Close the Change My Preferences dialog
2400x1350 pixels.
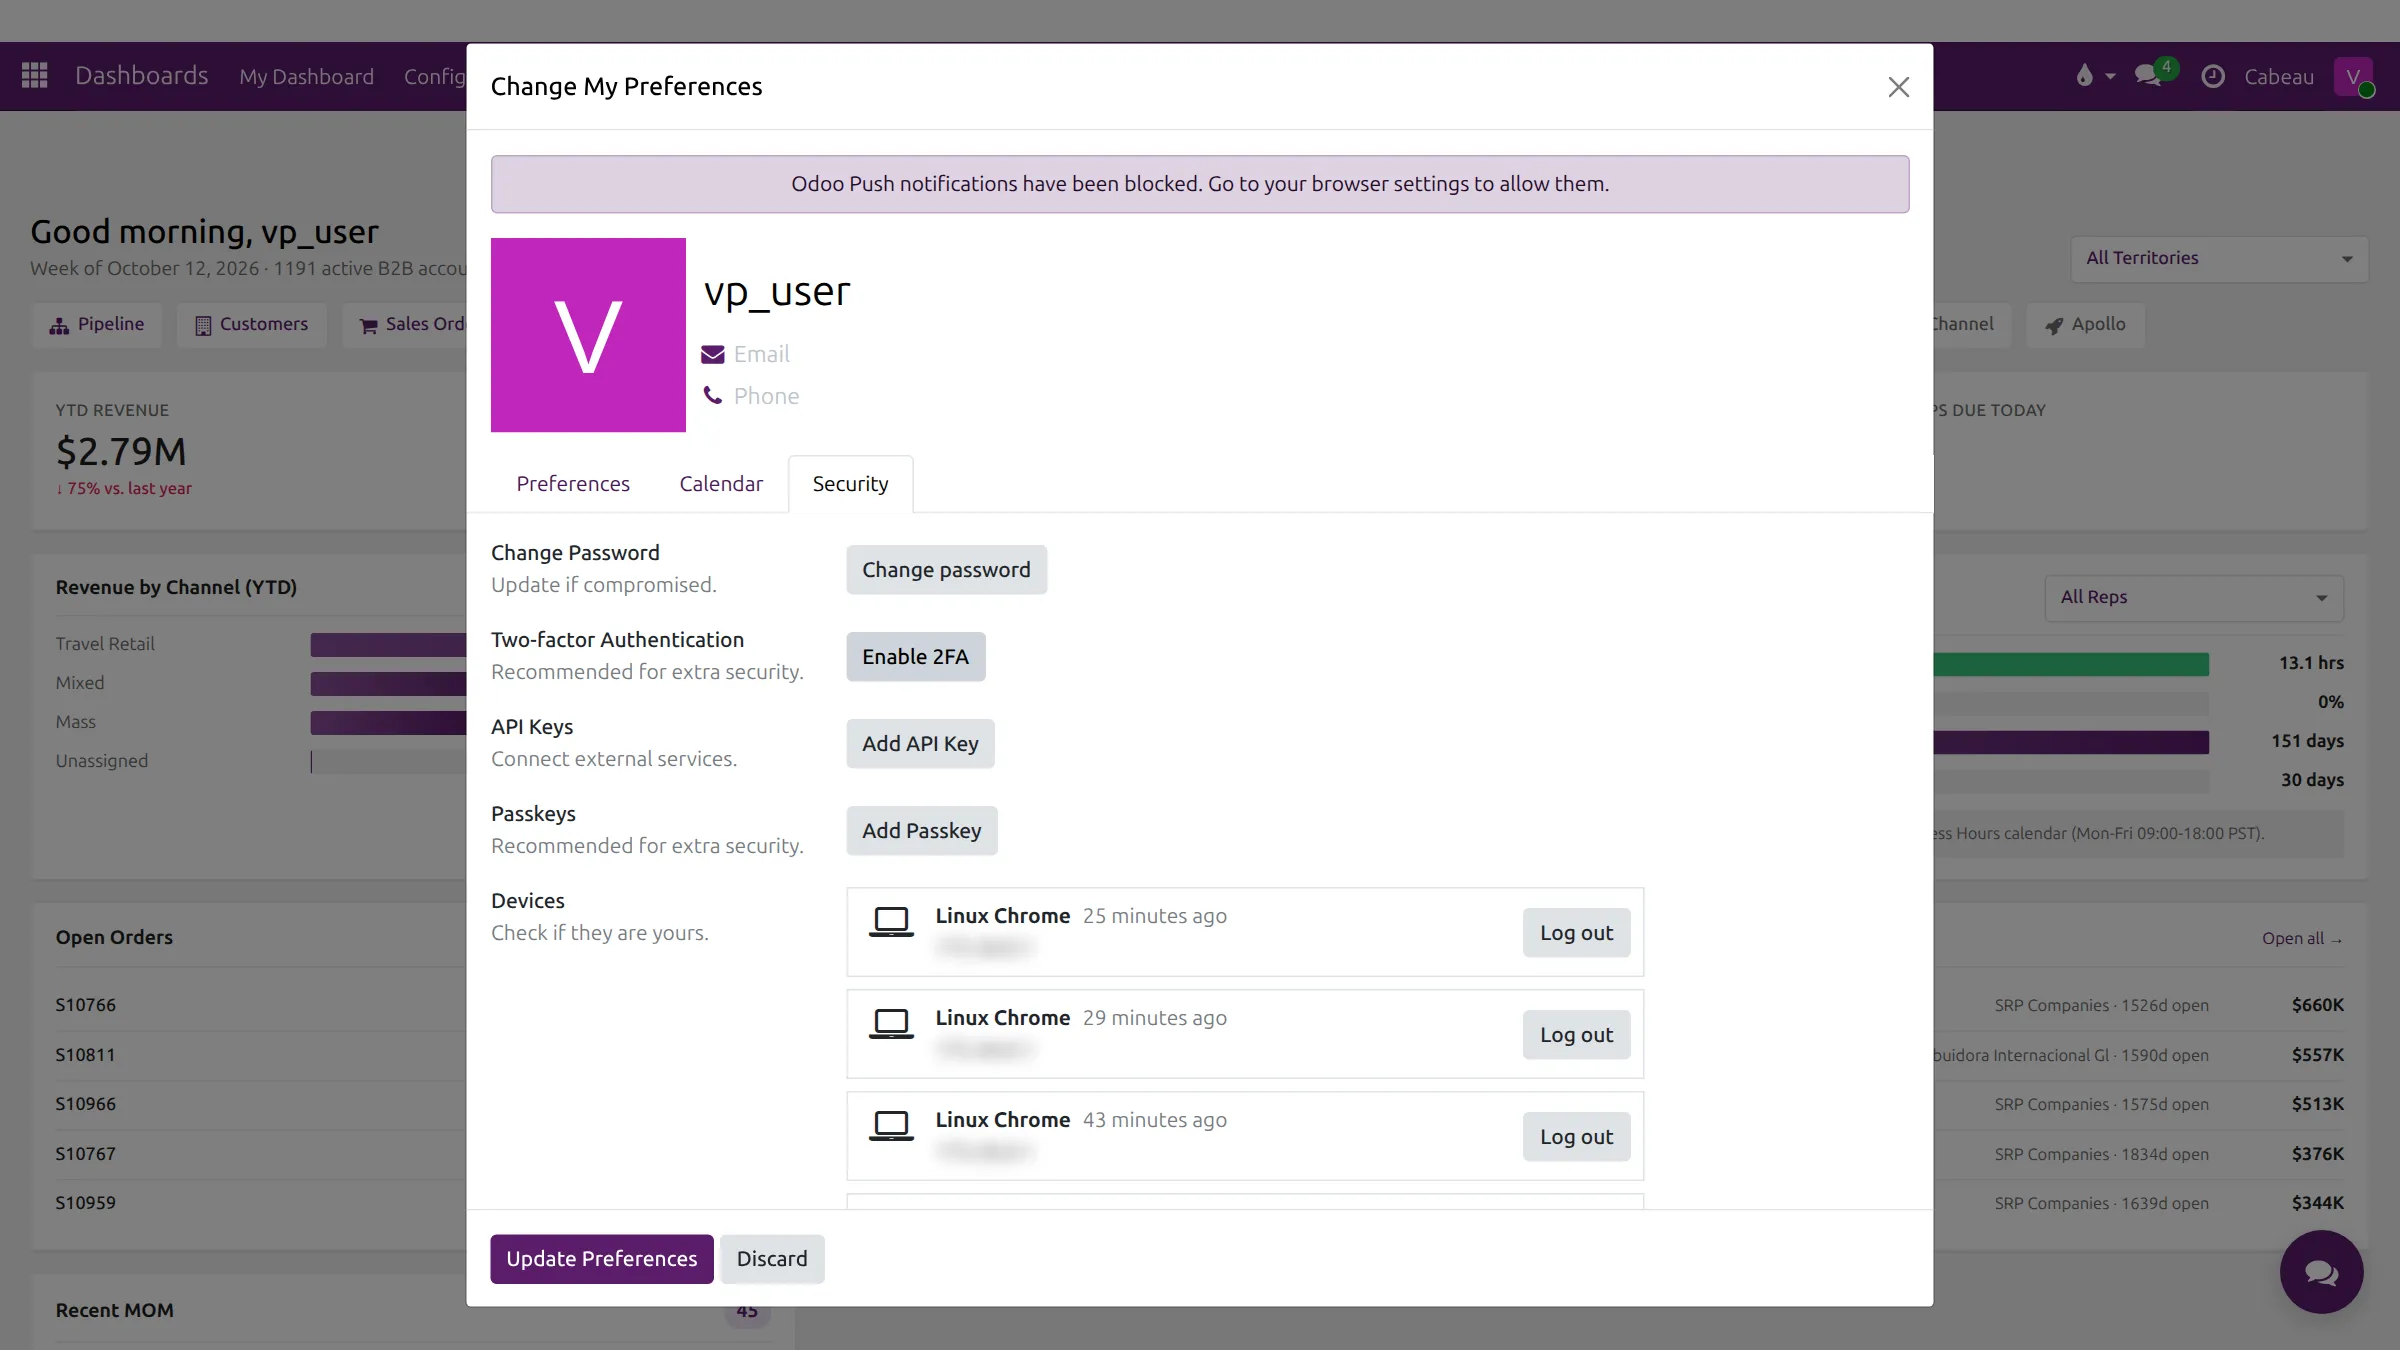point(1898,87)
